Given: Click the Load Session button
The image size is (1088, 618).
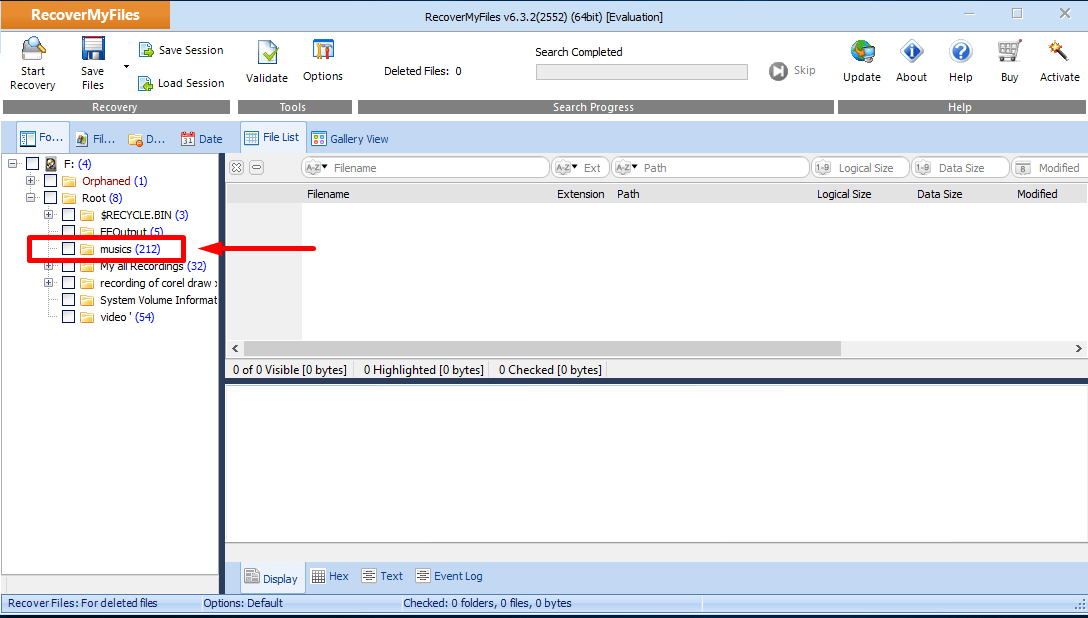Looking at the screenshot, I should [x=181, y=83].
